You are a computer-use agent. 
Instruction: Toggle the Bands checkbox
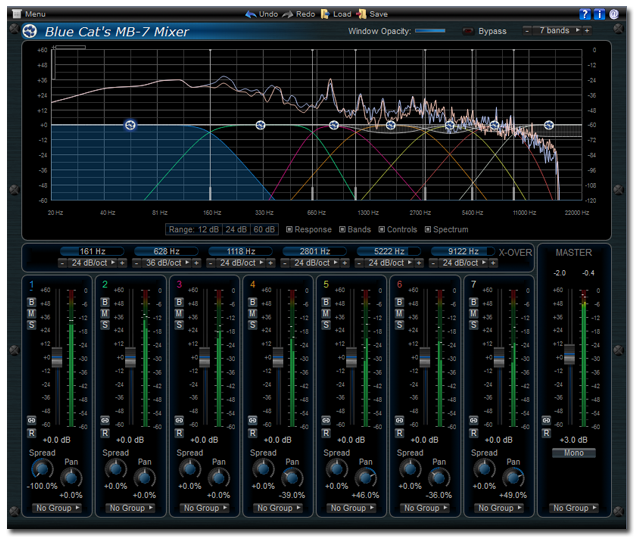click(342, 230)
